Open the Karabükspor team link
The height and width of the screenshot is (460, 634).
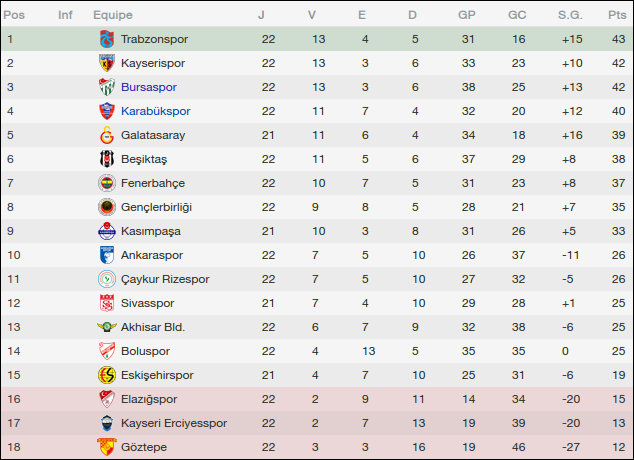pyautogui.click(x=156, y=111)
